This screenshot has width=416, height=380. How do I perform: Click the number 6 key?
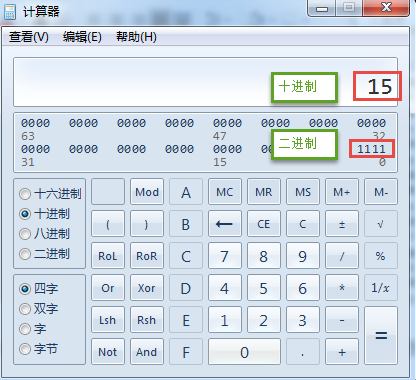coord(303,288)
